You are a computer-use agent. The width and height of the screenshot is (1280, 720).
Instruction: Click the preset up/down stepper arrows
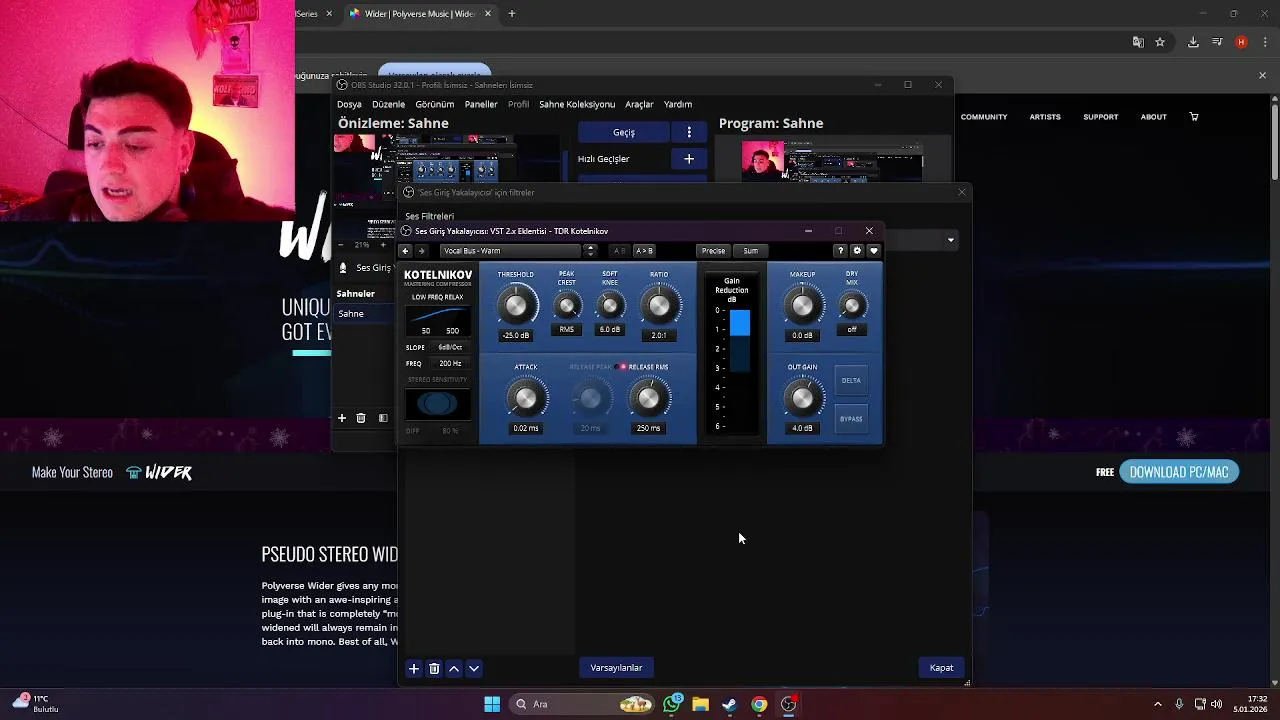point(590,251)
